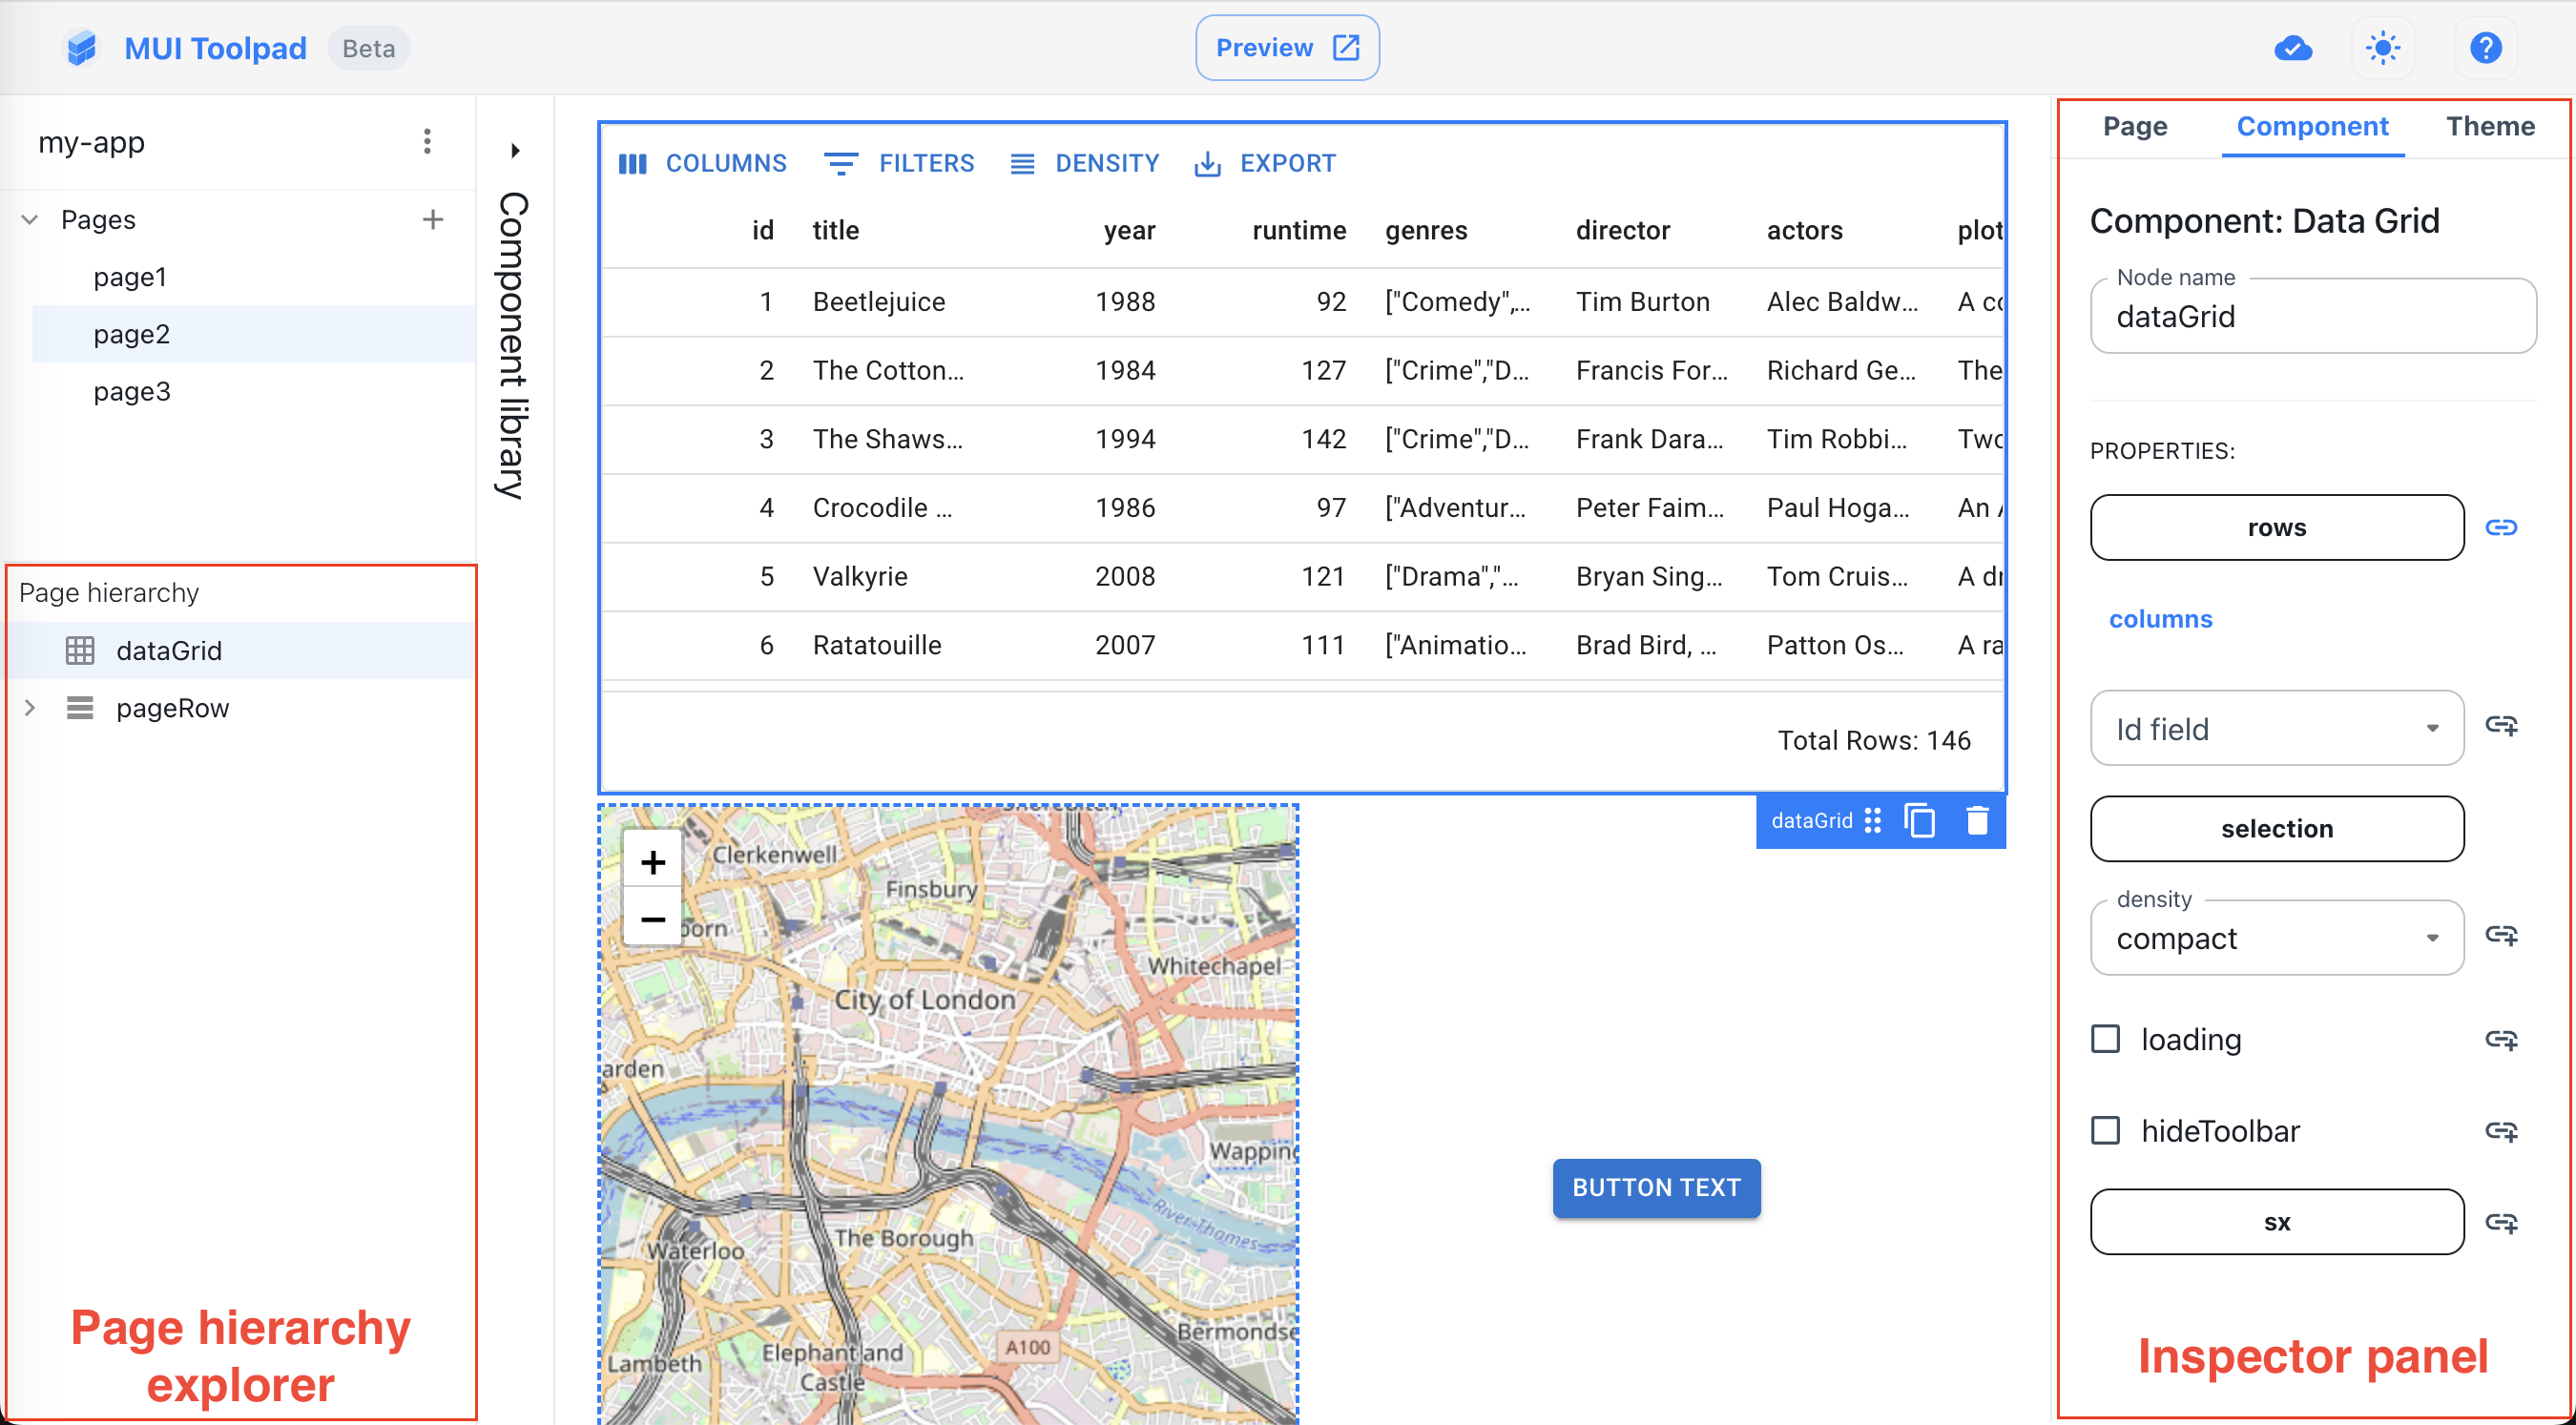The width and height of the screenshot is (2576, 1425).
Task: Click the bind rows property icon
Action: [x=2505, y=527]
